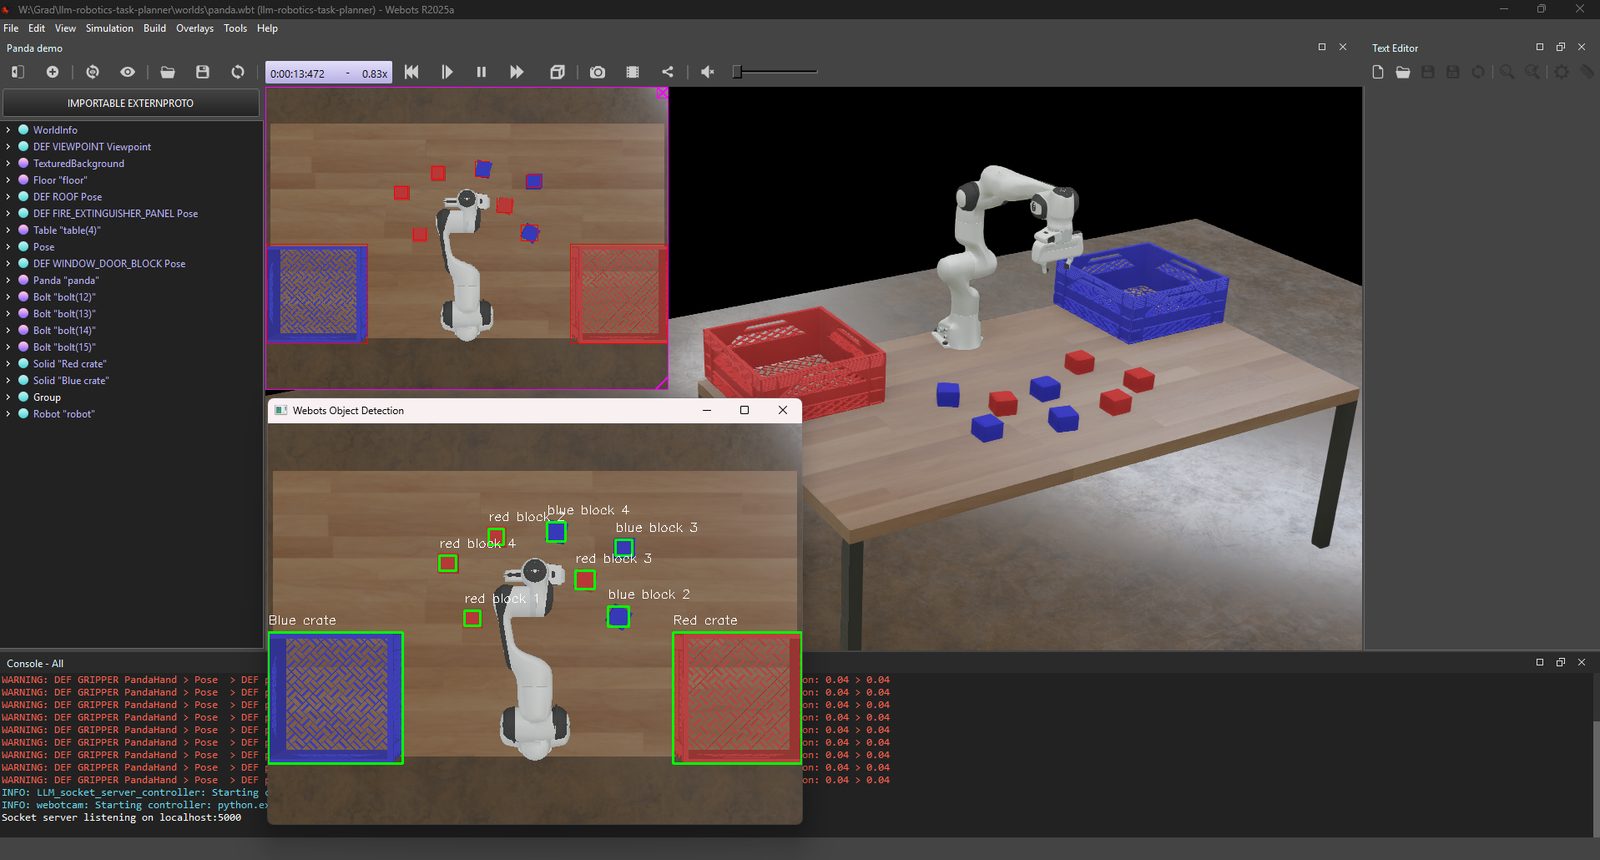Expand the Table "table(4)" node
The image size is (1600, 860).
(8, 230)
